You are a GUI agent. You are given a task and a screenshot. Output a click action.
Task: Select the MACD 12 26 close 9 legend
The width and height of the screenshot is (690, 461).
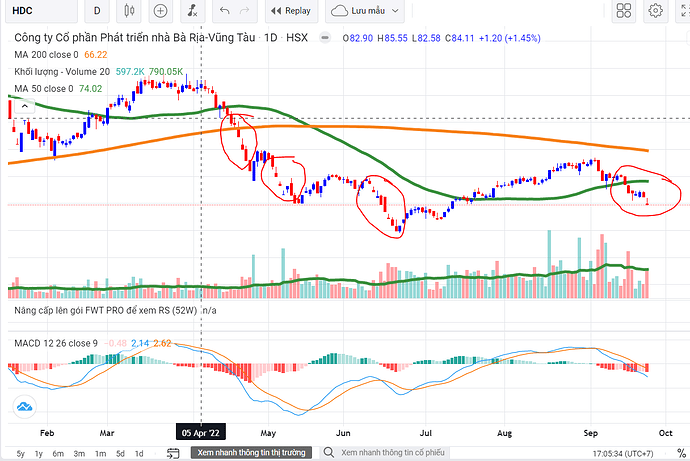tap(56, 343)
